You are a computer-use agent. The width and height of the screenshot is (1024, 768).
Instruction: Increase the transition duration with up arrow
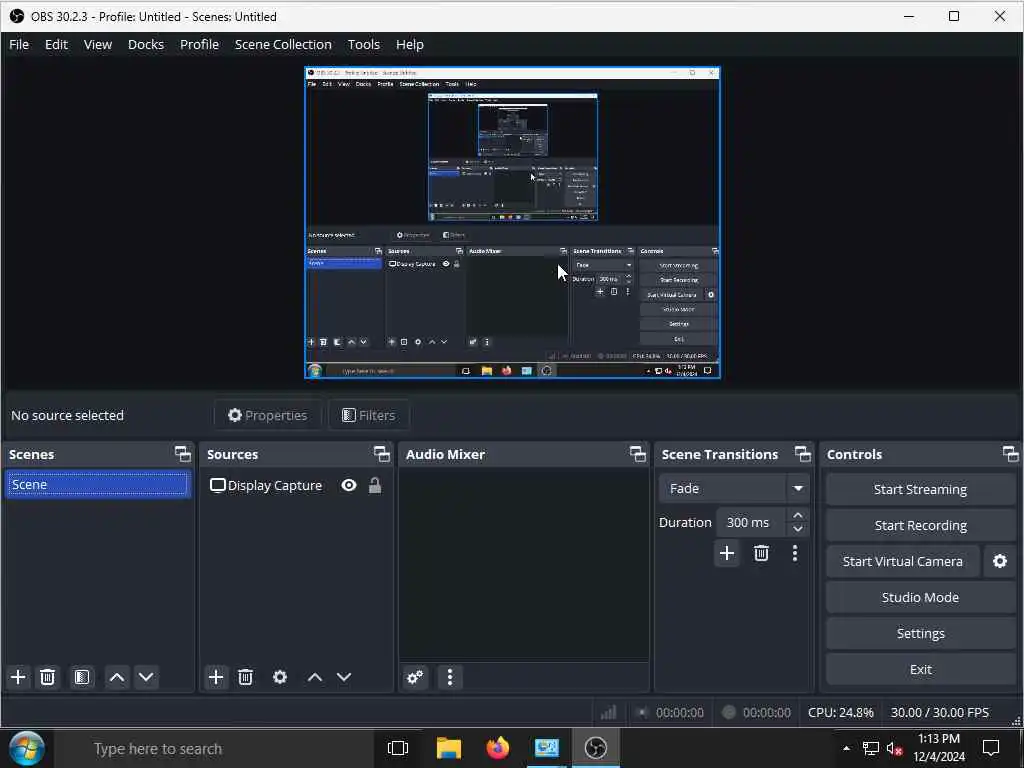(798, 516)
